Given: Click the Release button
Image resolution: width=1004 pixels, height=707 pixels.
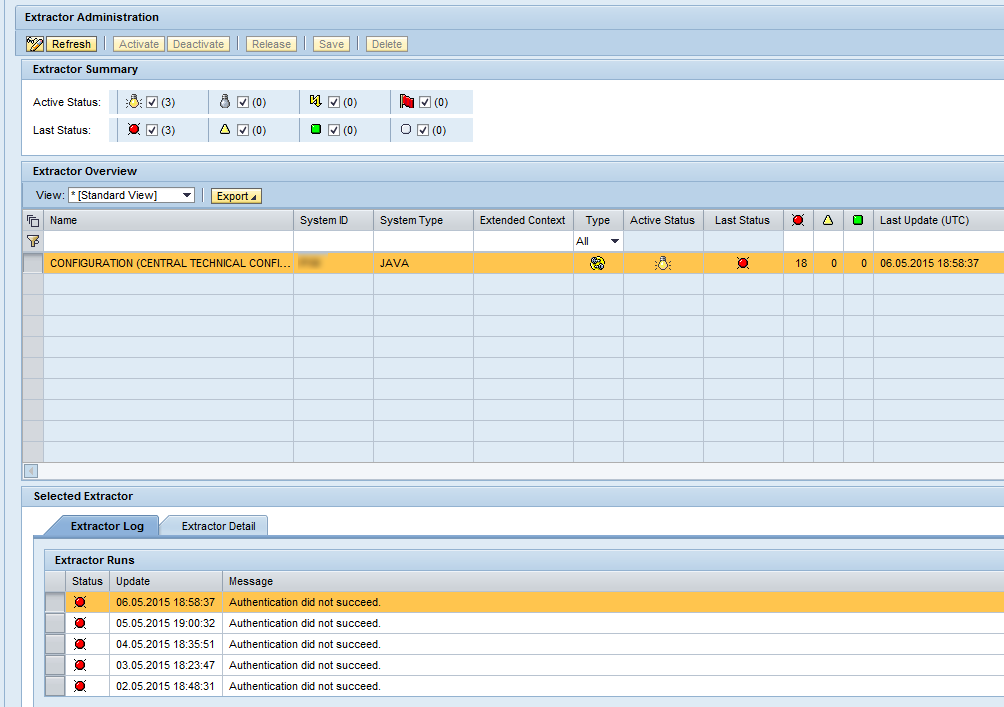Looking at the screenshot, I should (271, 44).
